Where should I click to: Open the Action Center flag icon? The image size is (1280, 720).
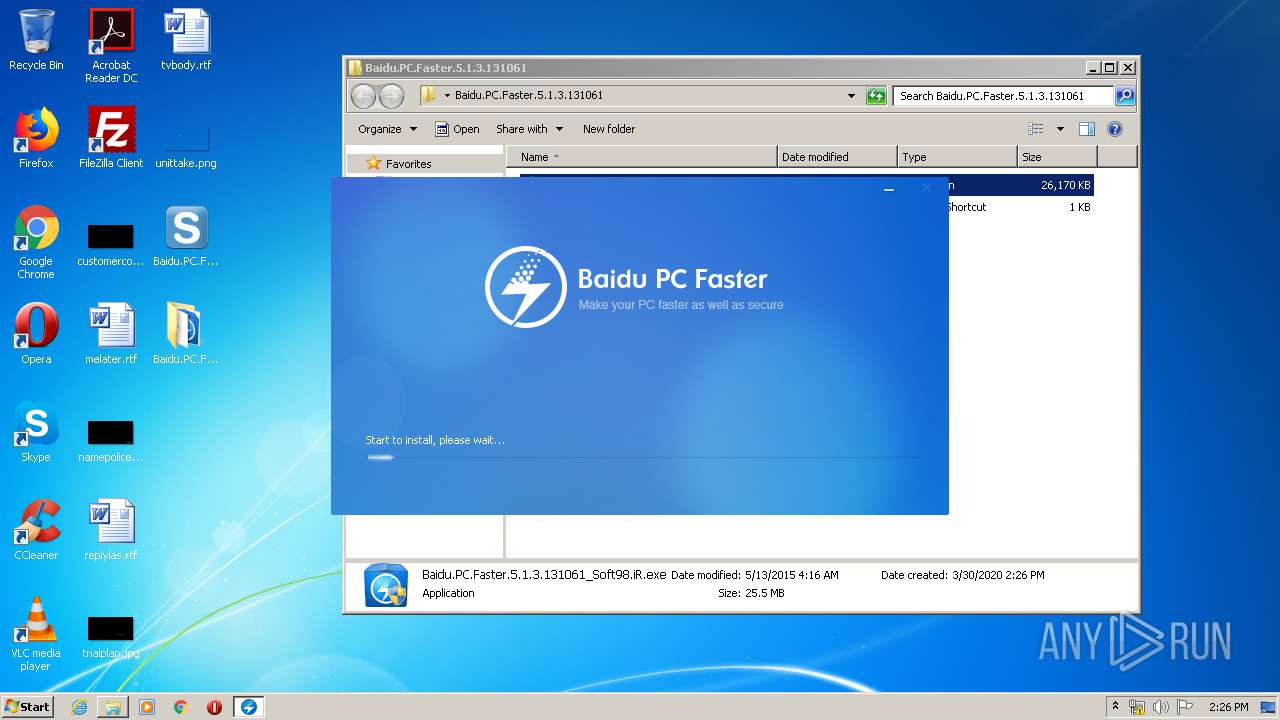1185,707
